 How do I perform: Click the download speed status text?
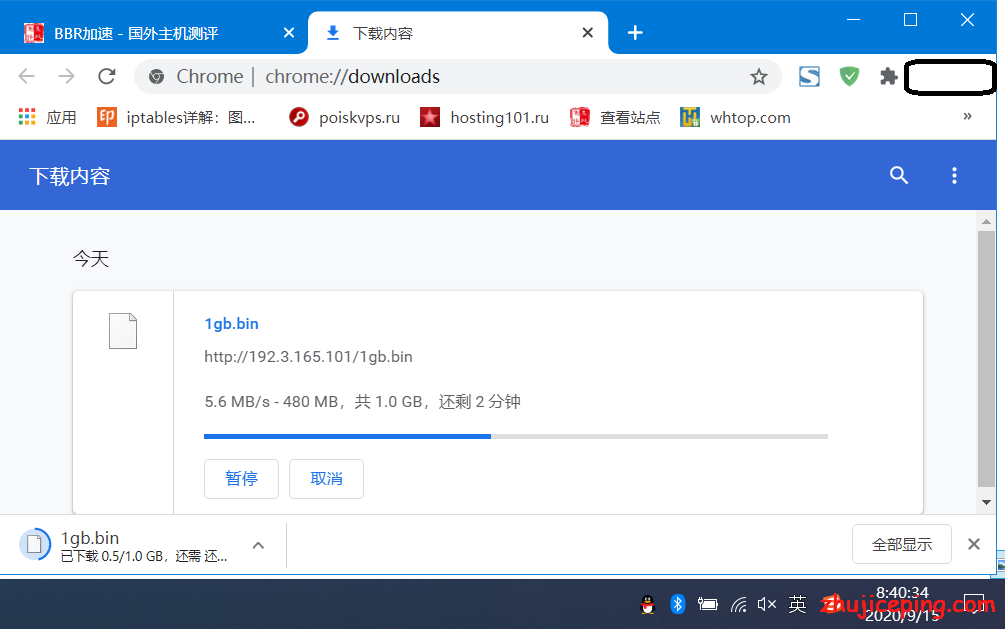click(x=362, y=402)
